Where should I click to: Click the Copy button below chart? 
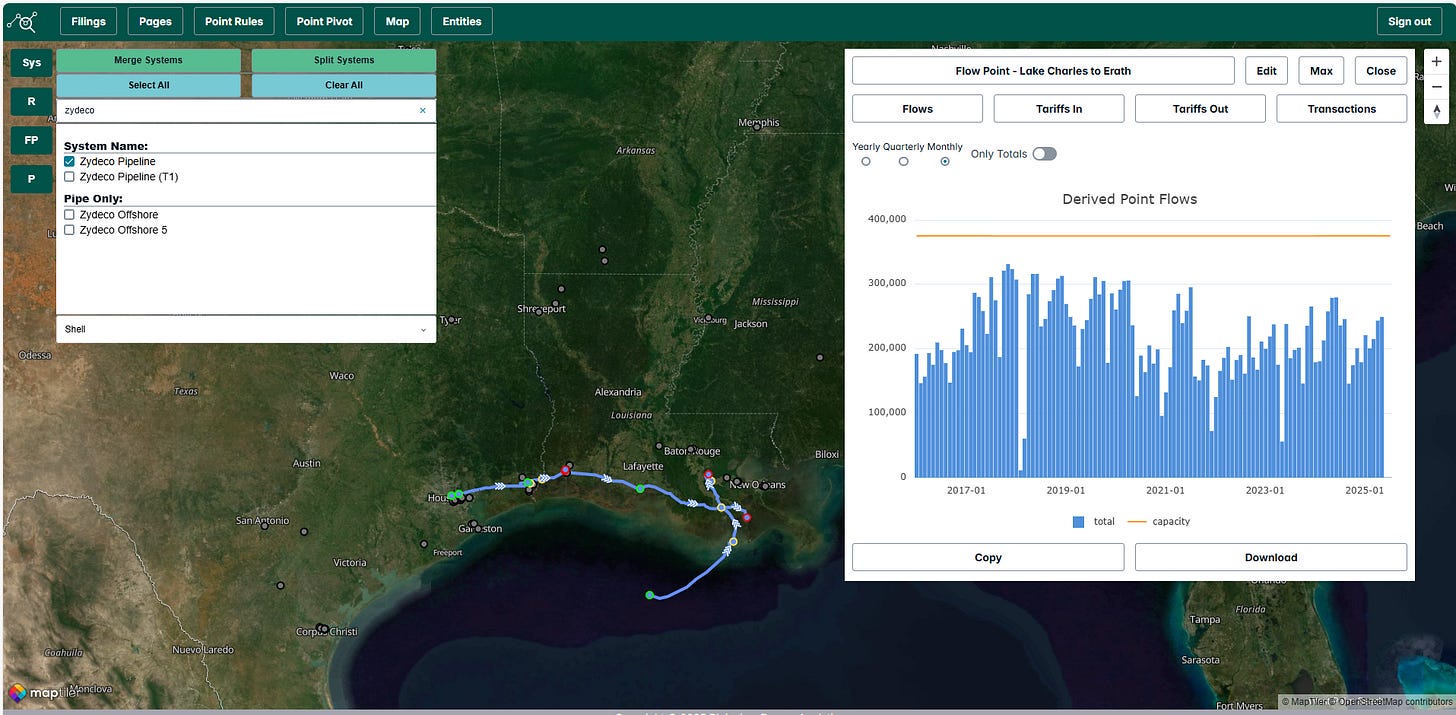988,557
